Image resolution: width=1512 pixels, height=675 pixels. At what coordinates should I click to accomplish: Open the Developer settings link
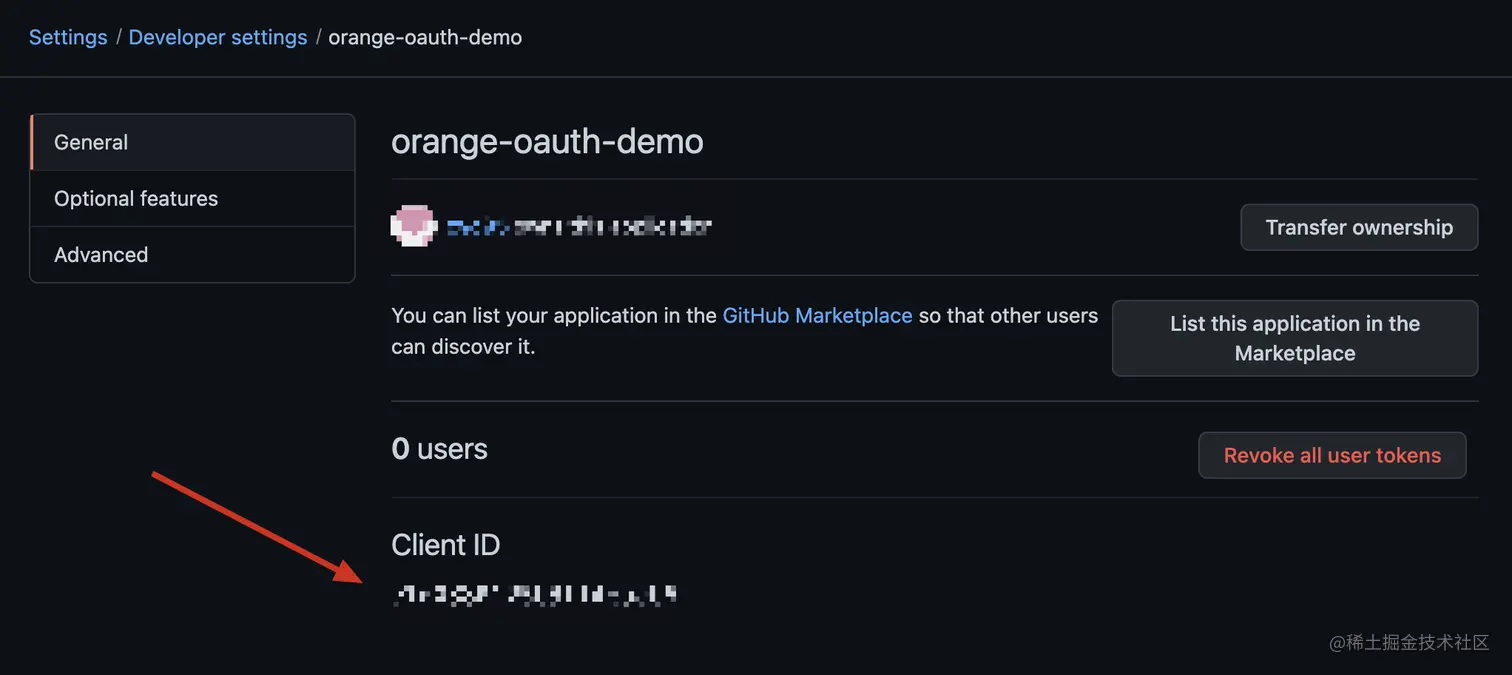click(x=218, y=37)
